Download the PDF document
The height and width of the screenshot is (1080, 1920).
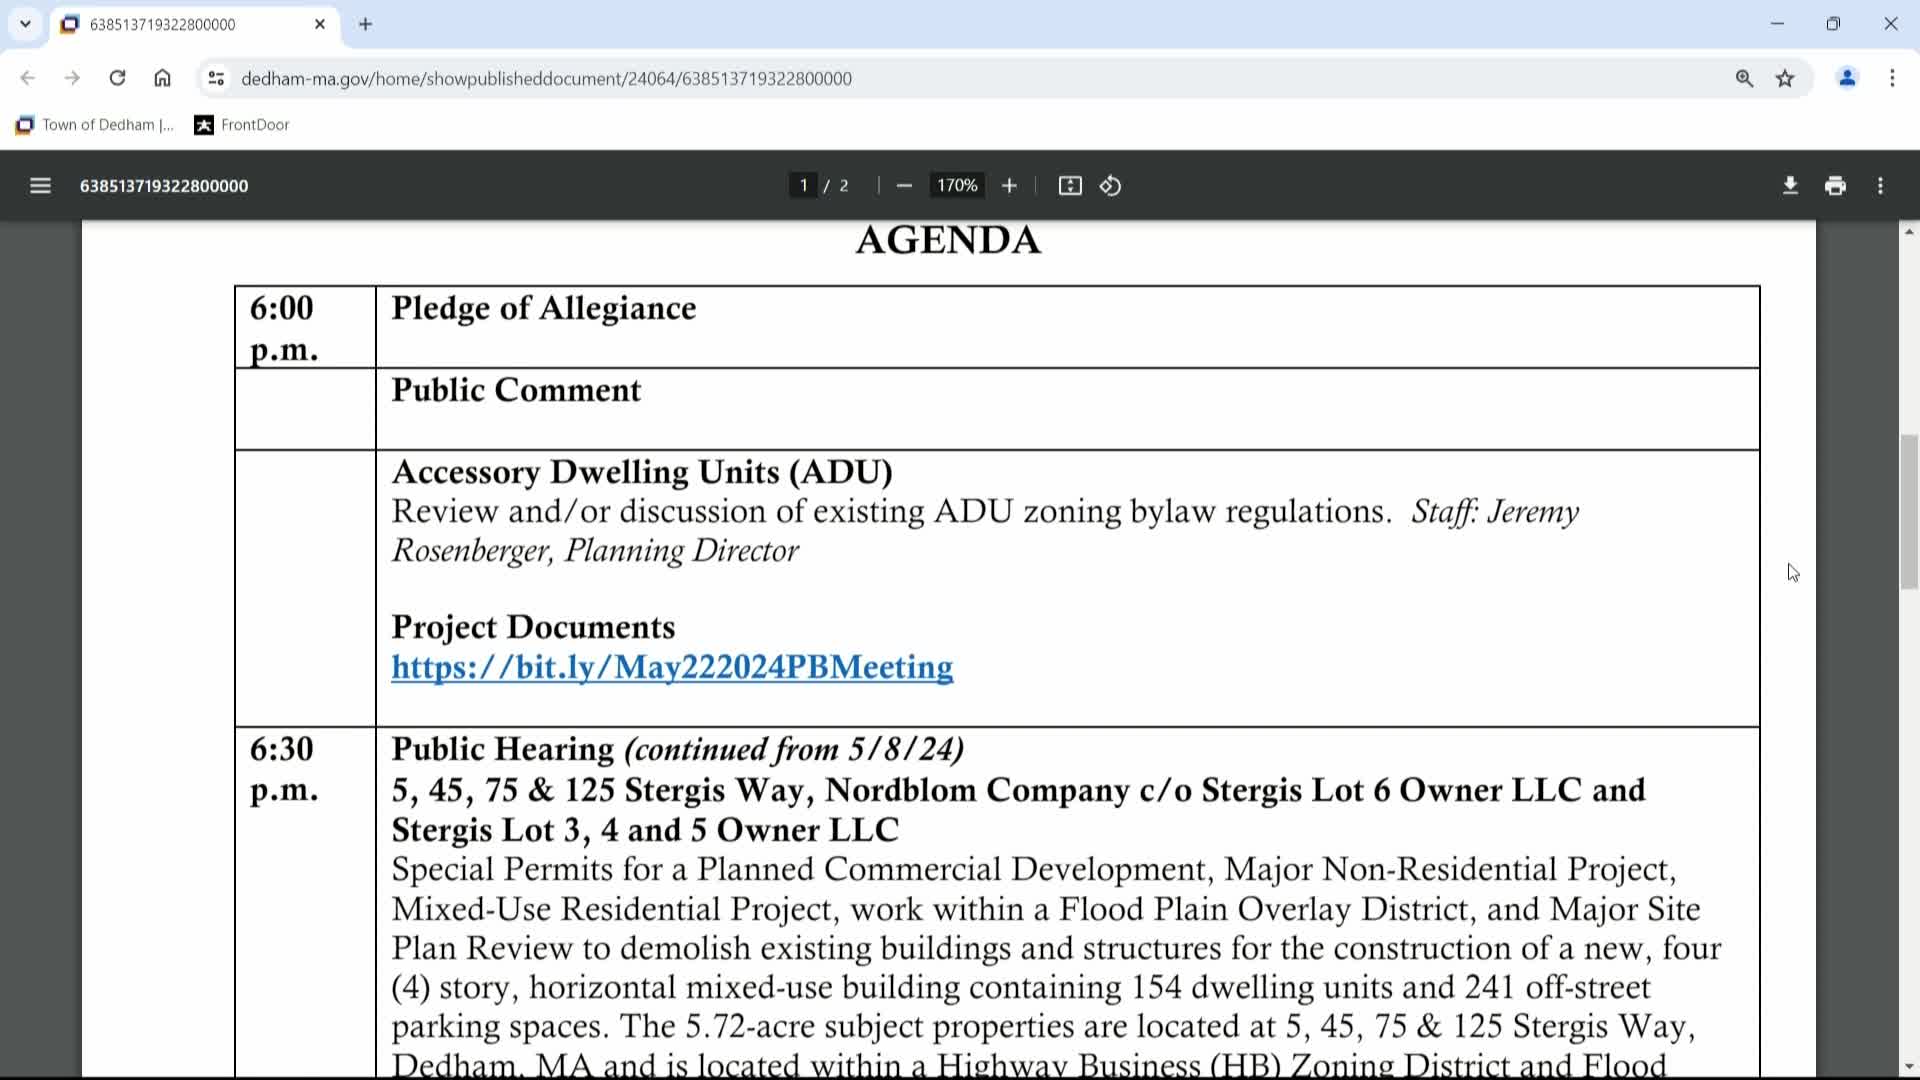(x=1790, y=186)
